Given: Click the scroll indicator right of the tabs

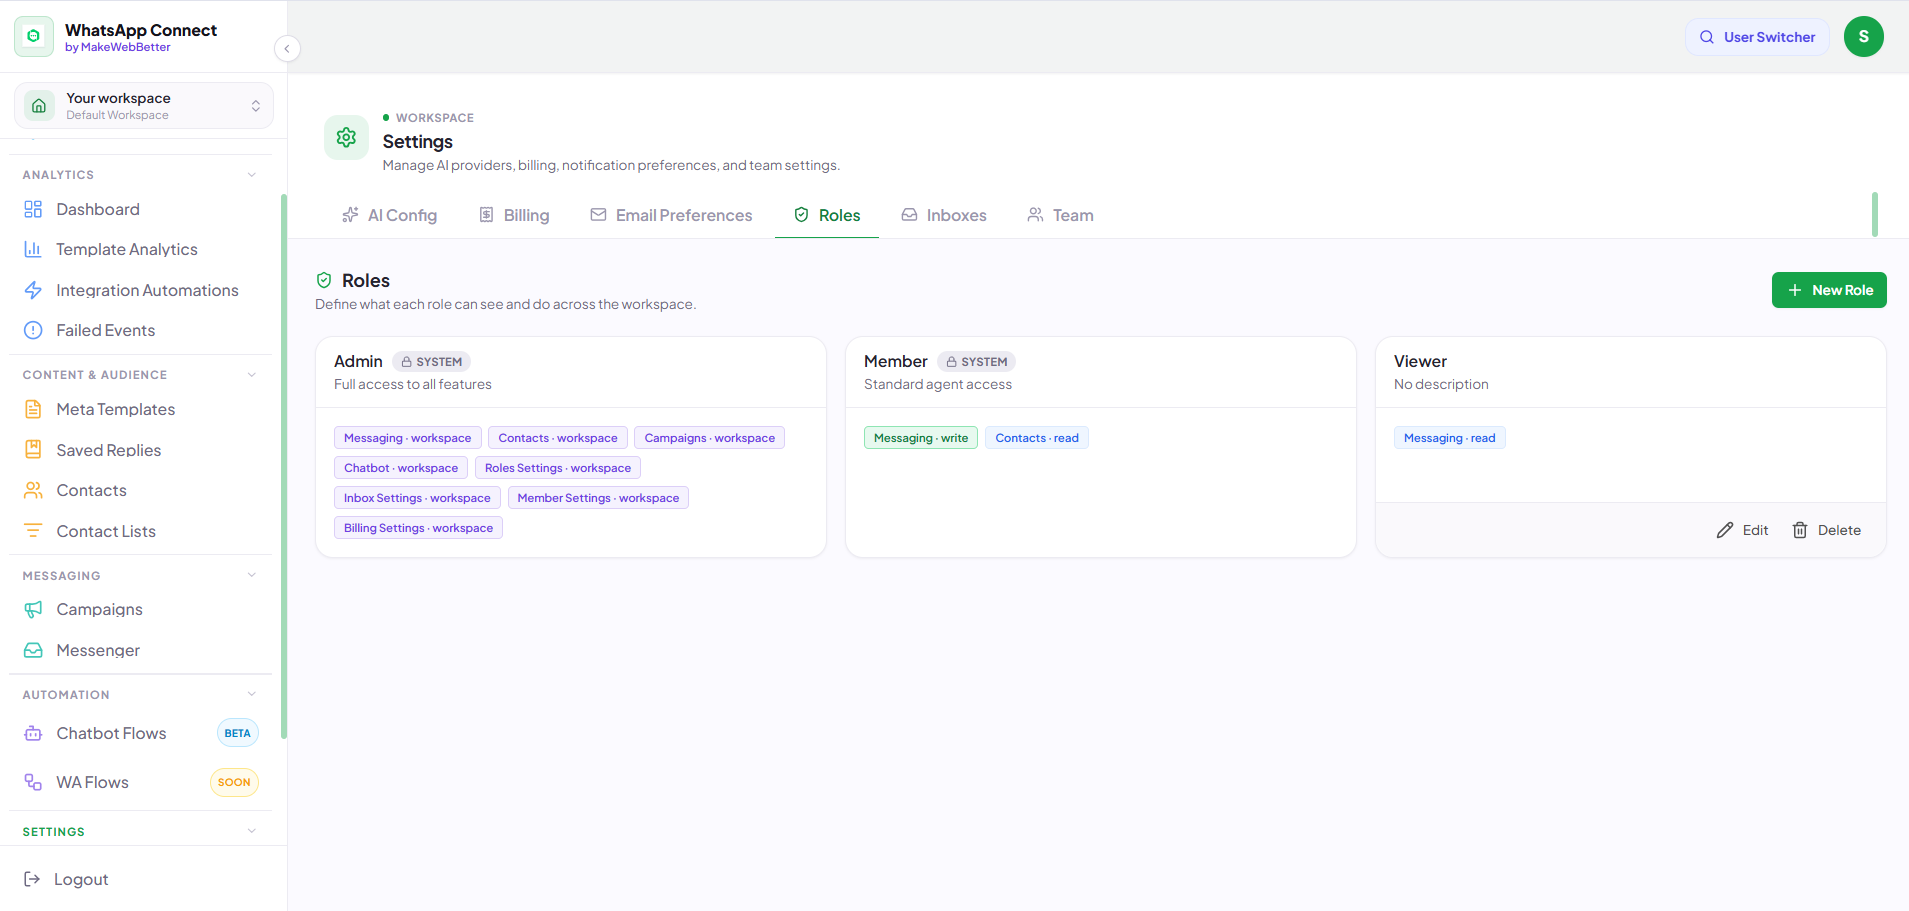Looking at the screenshot, I should pyautogui.click(x=1875, y=214).
